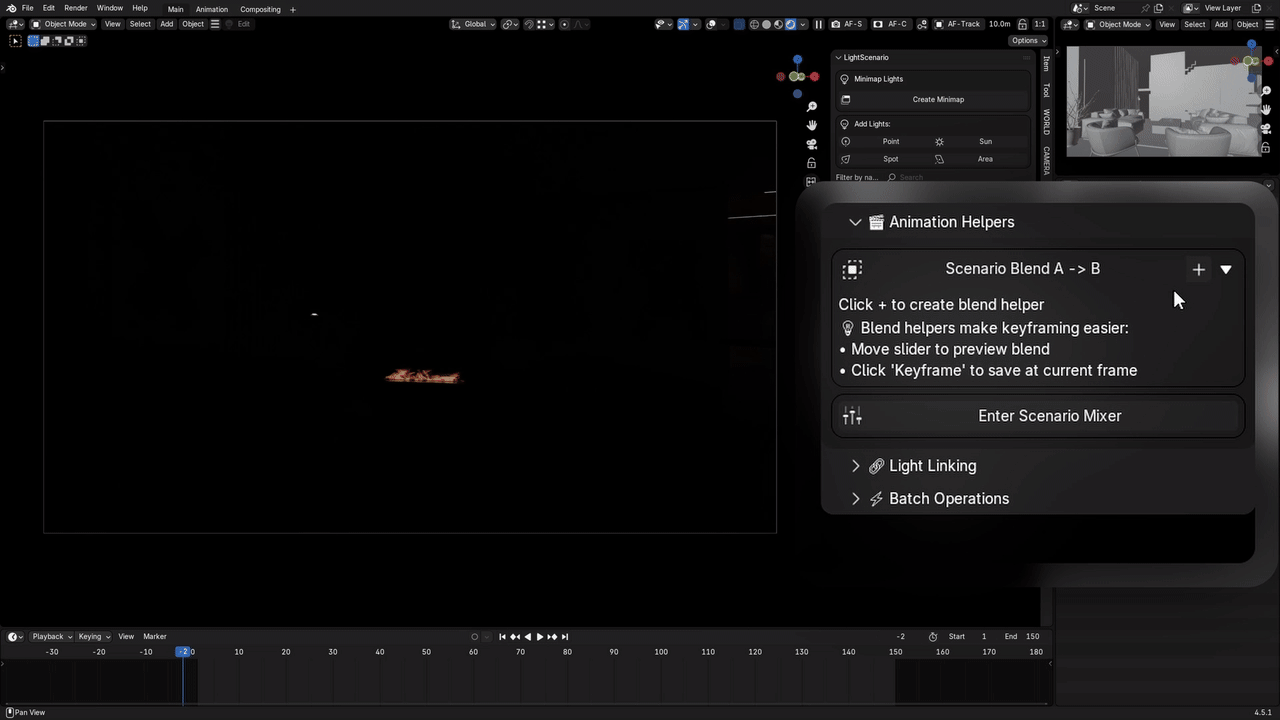Click the current frame marker on timeline
The width and height of the screenshot is (1280, 720).
click(x=184, y=652)
